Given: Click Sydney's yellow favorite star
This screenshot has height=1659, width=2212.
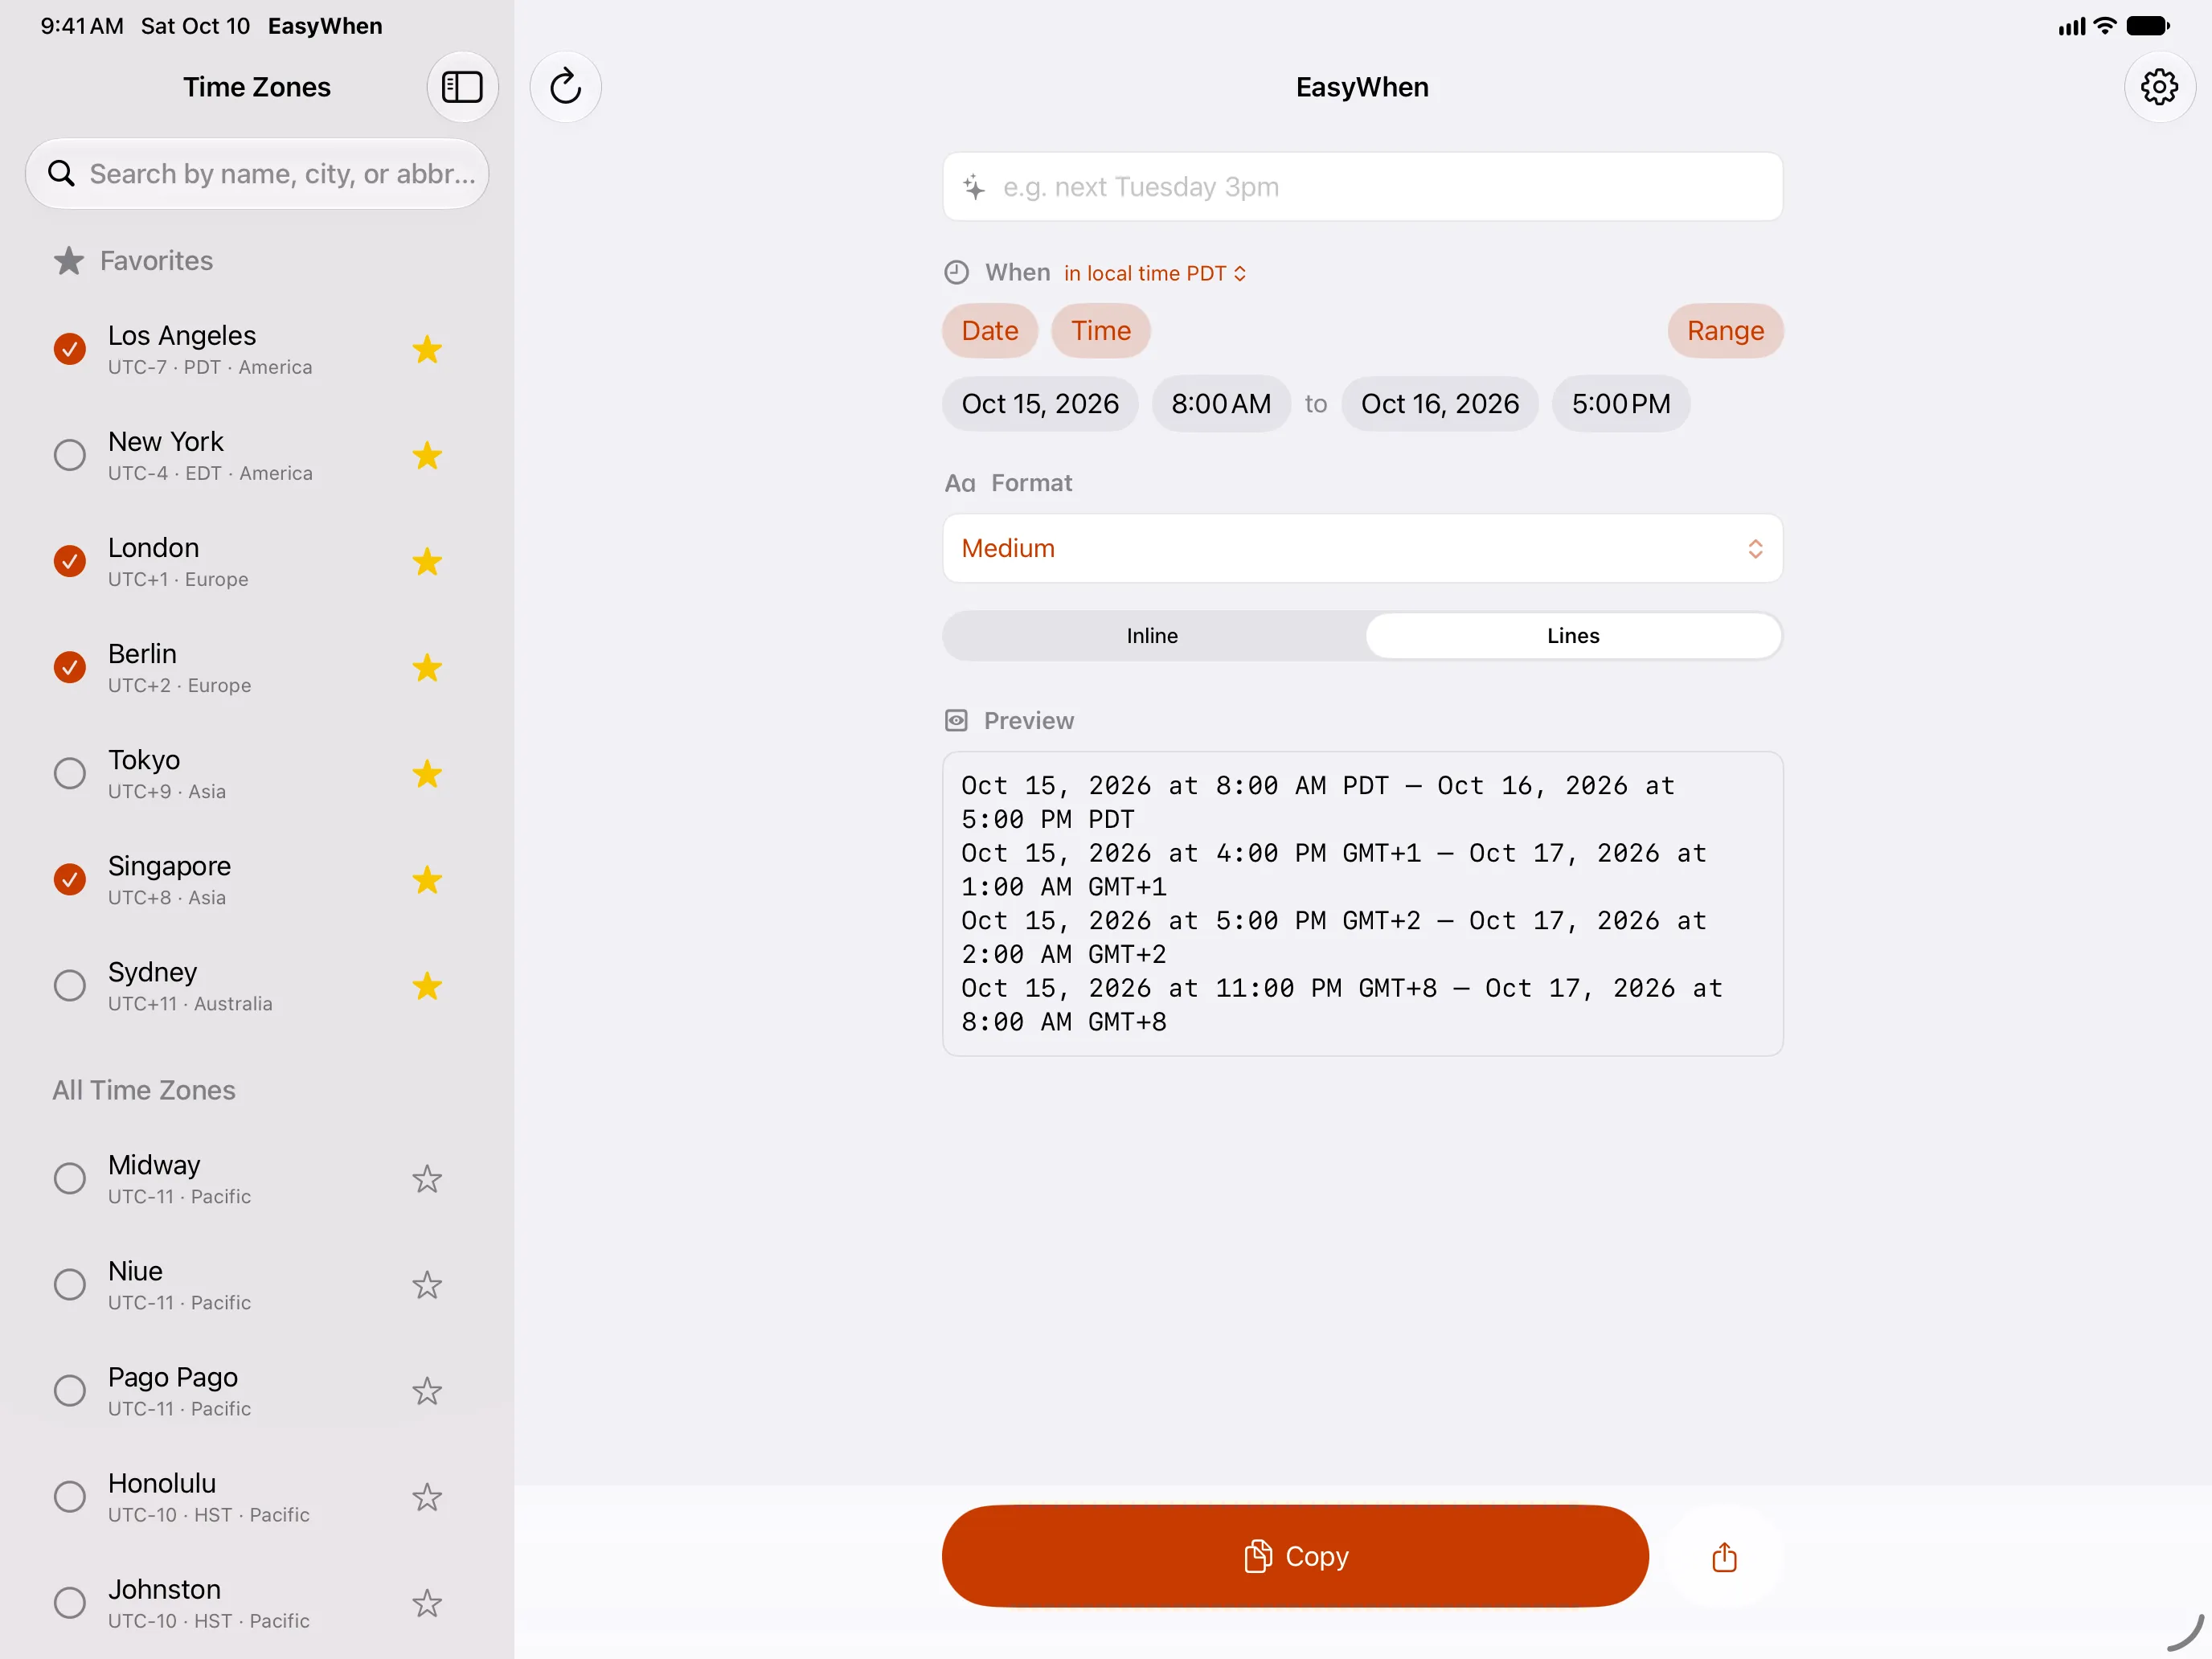Looking at the screenshot, I should [427, 985].
